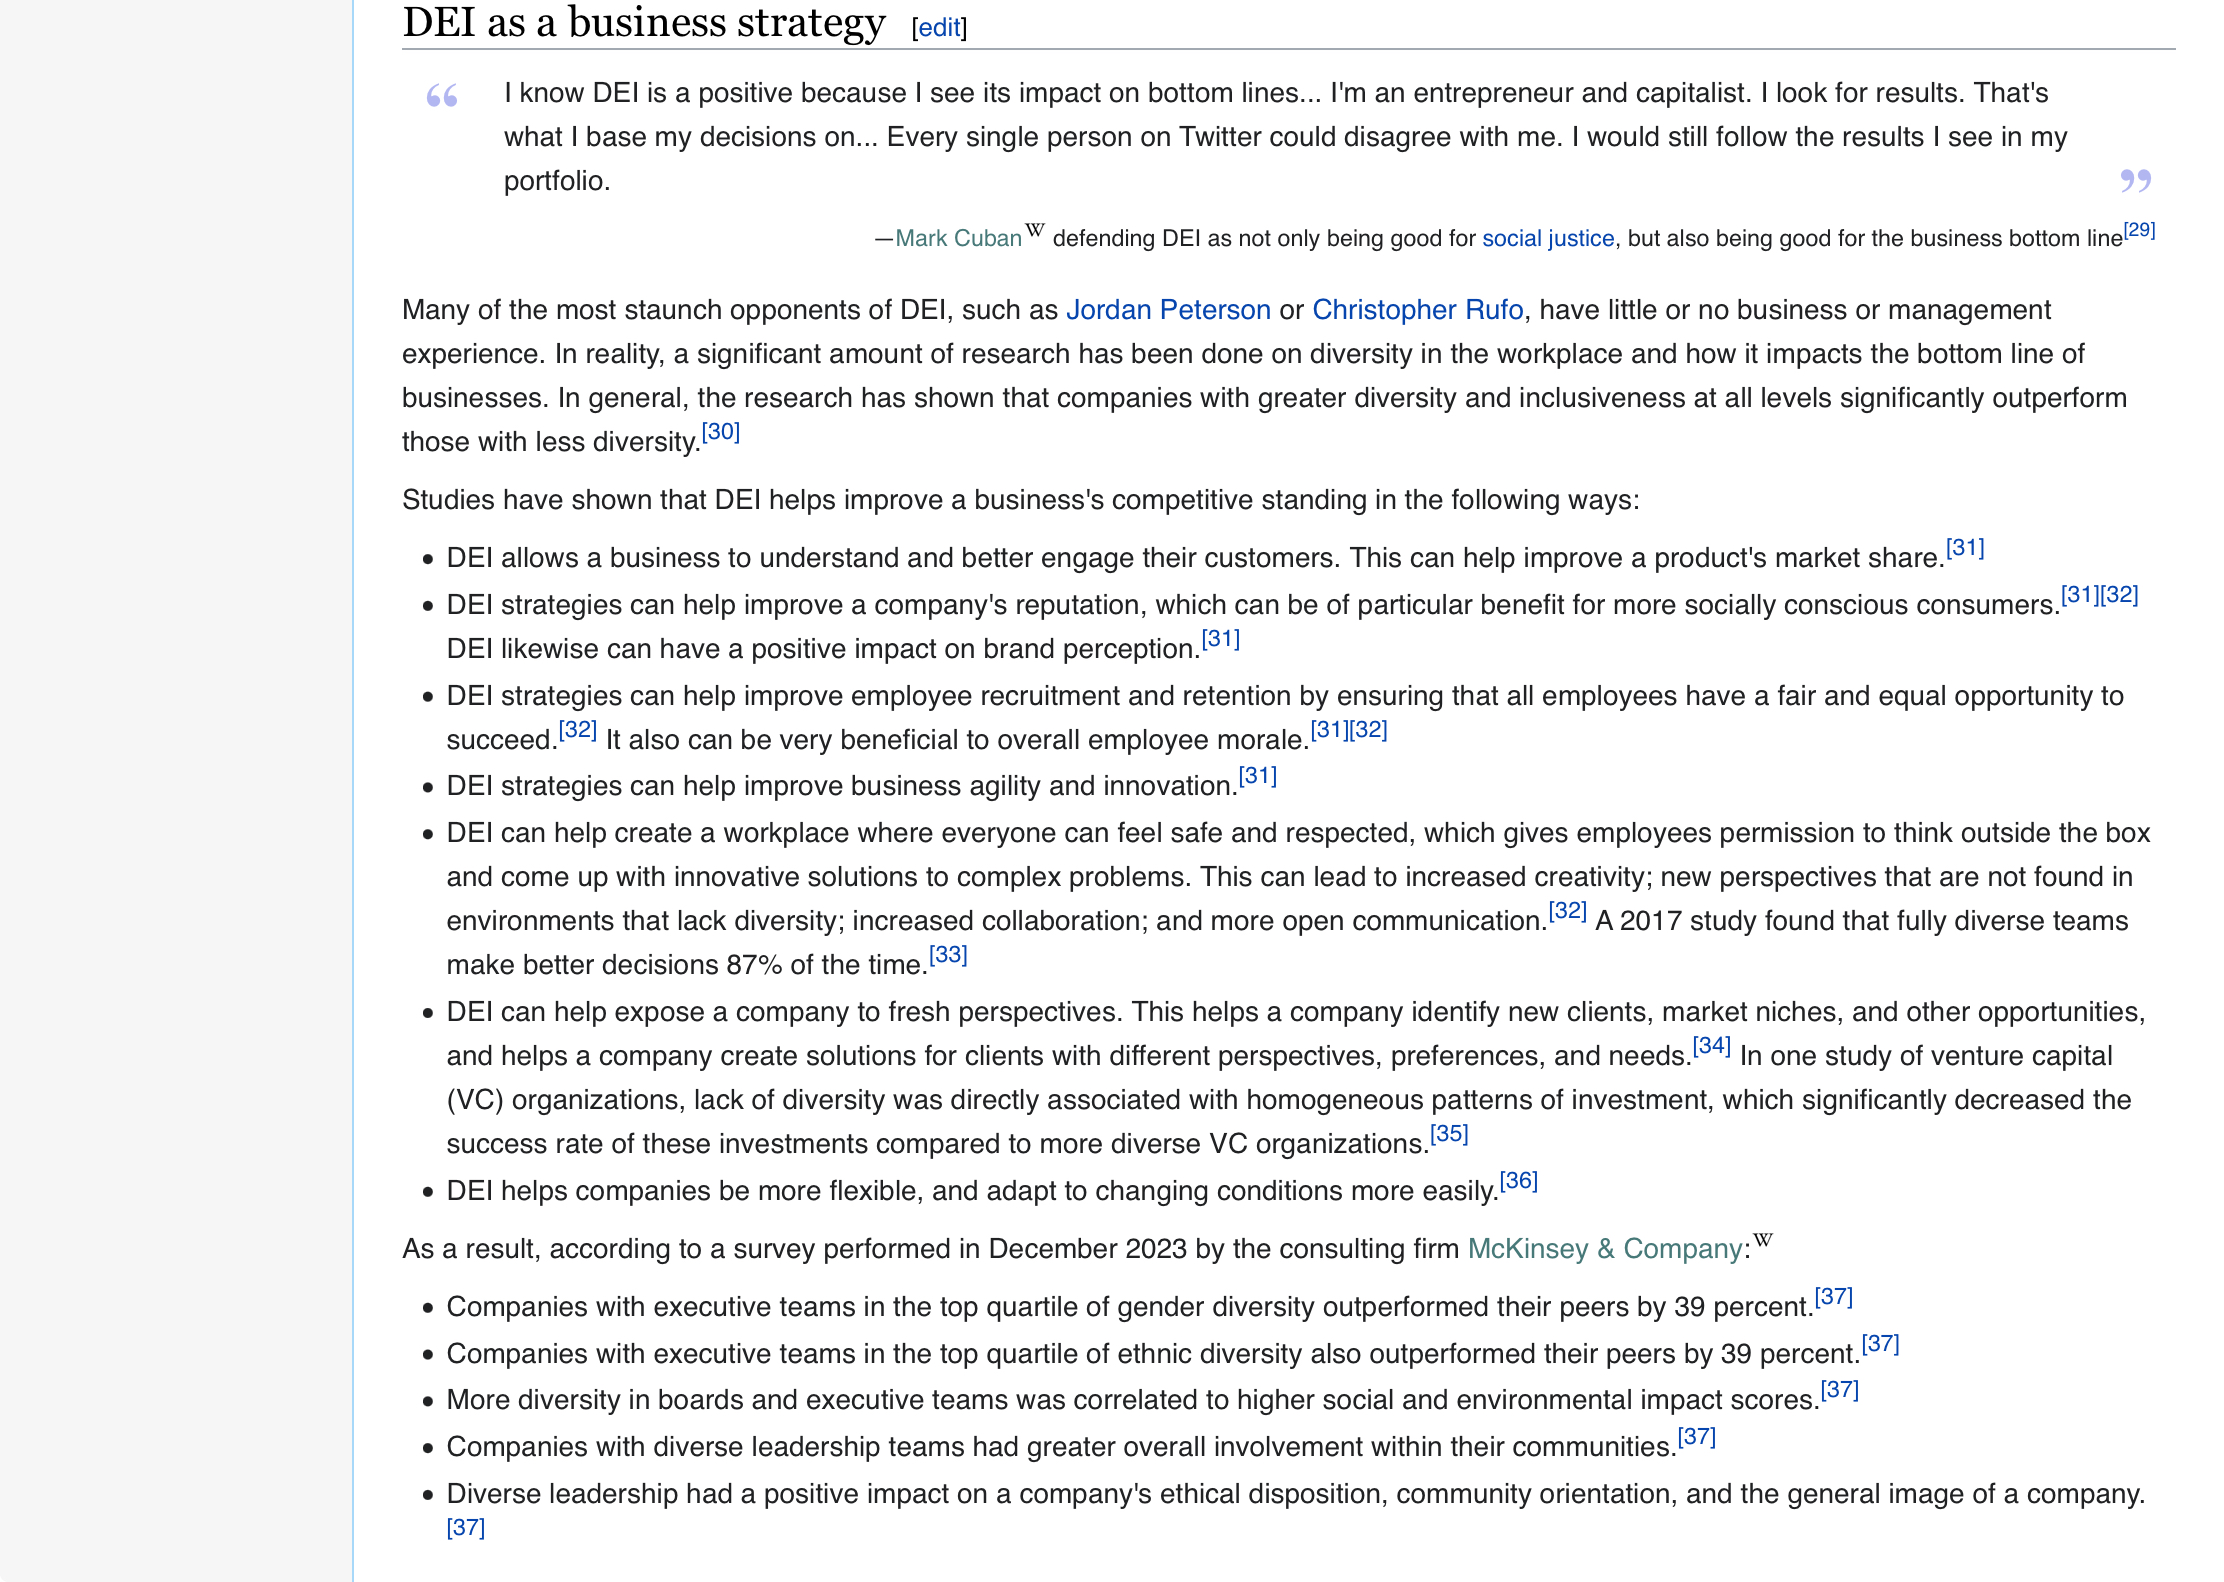Open citation 32 after 'socially conscious consumers'
Viewport: 2224px width, 1582px height.
coord(2119,595)
